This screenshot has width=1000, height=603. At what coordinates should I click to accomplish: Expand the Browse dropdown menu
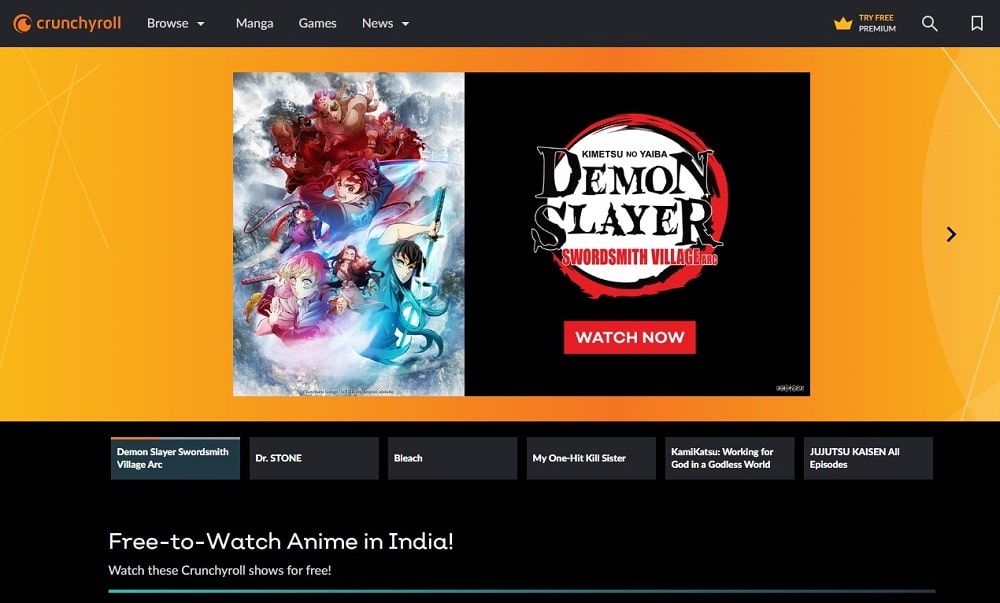[x=176, y=24]
